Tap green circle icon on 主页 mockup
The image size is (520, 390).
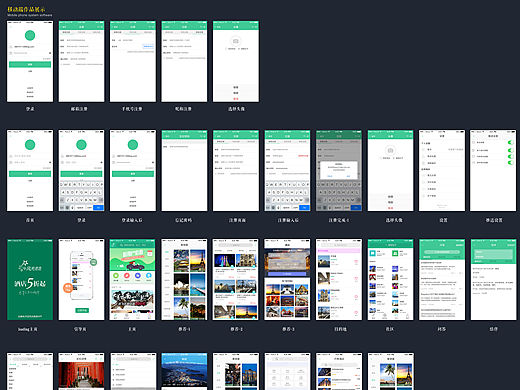pos(116,276)
